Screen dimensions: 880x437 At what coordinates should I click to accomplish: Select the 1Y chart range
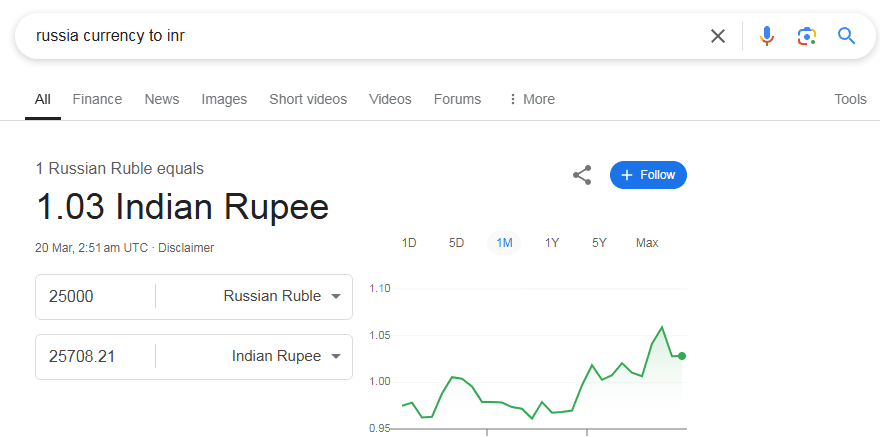552,243
